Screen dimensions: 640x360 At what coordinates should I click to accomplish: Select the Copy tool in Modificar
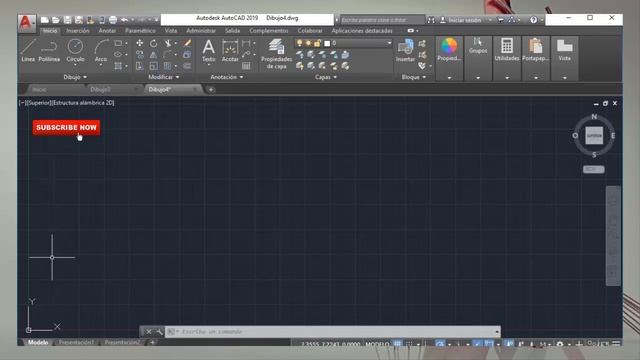coord(140,54)
